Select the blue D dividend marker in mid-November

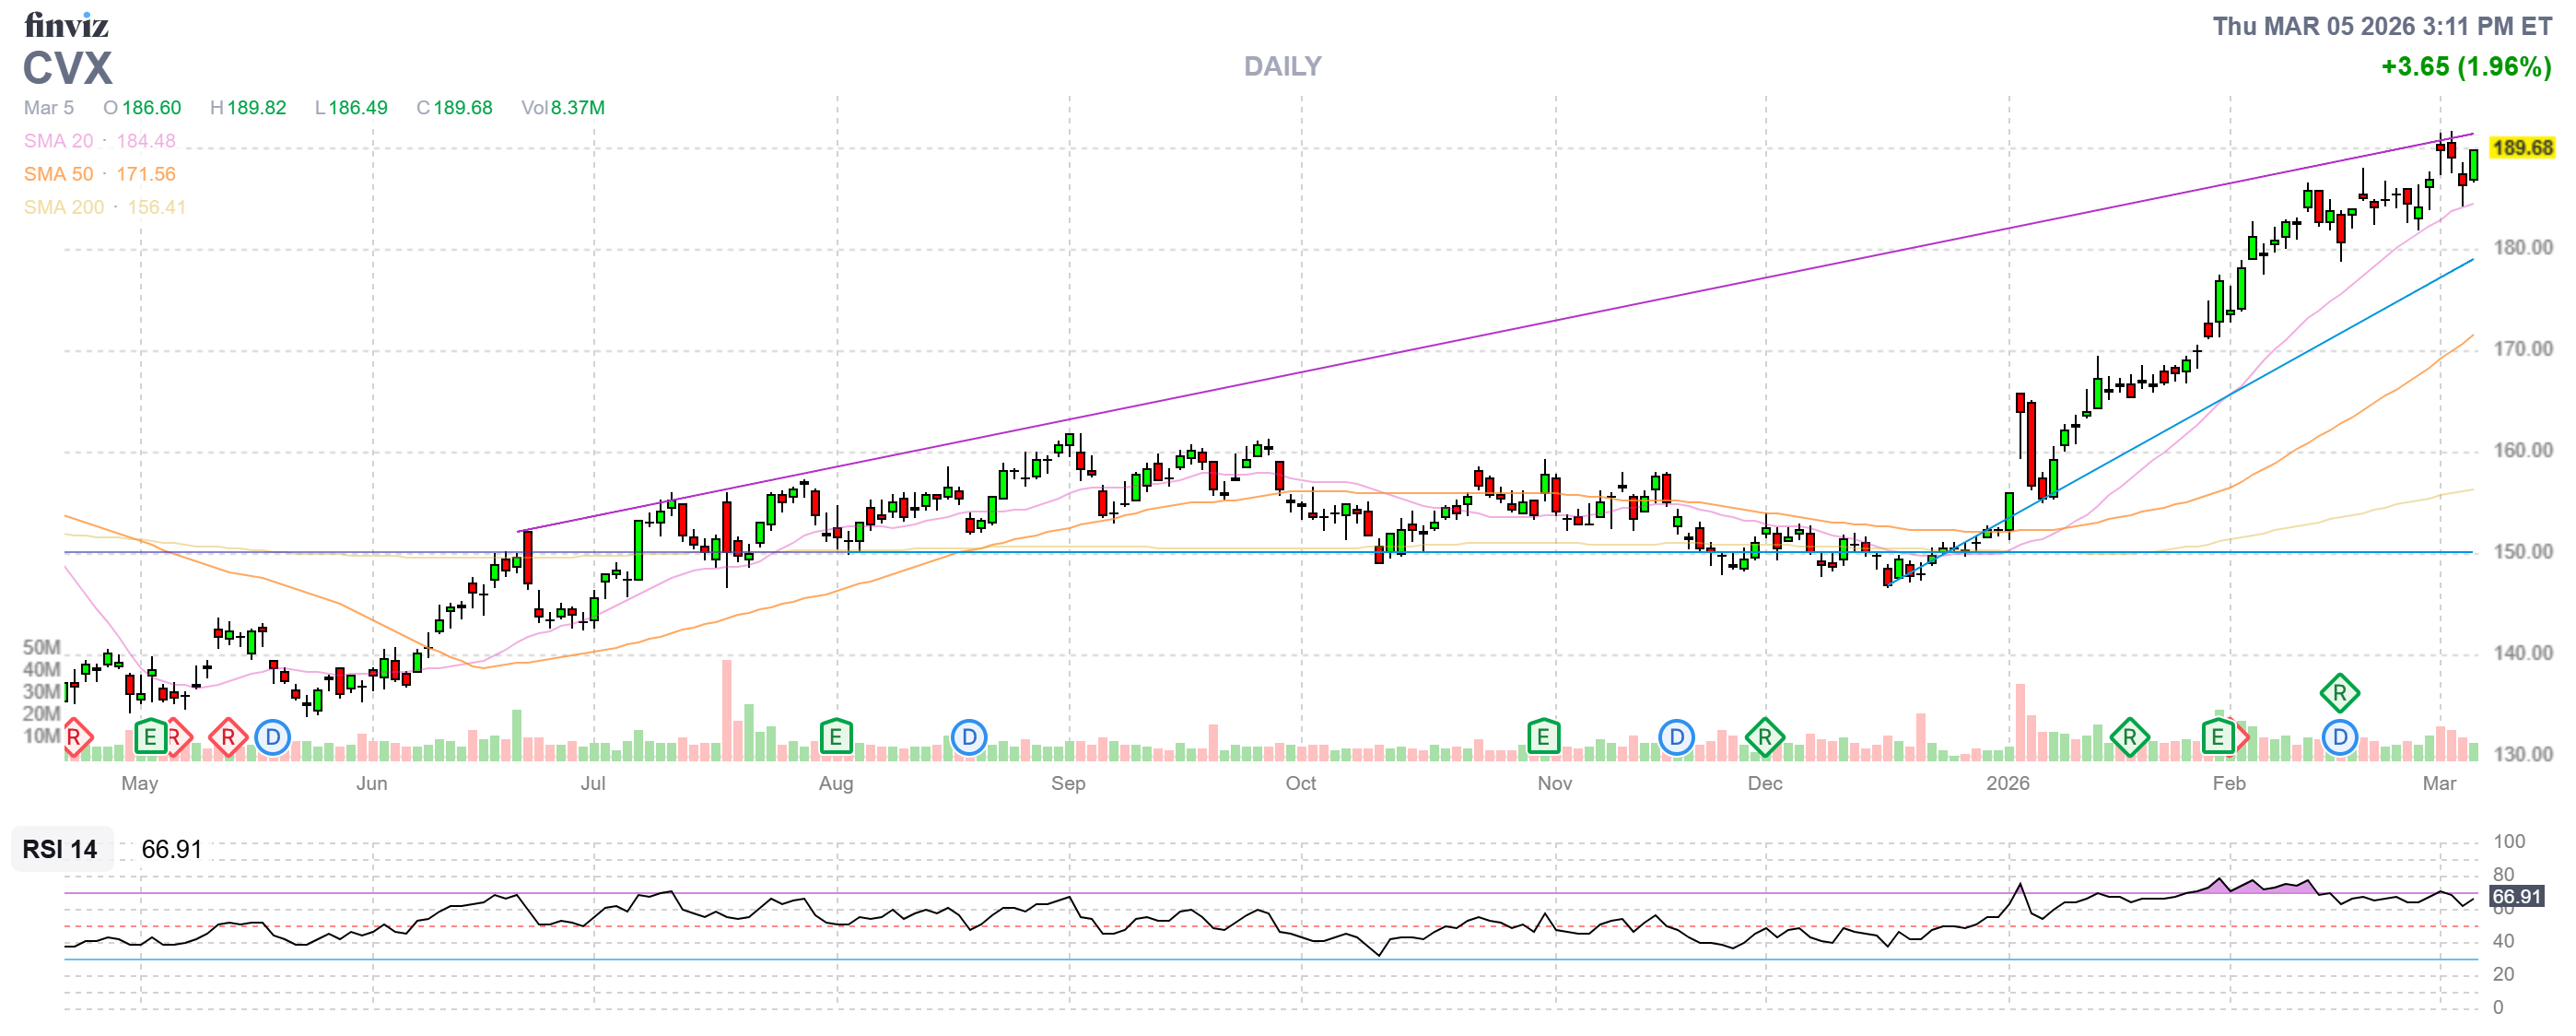[x=1676, y=738]
